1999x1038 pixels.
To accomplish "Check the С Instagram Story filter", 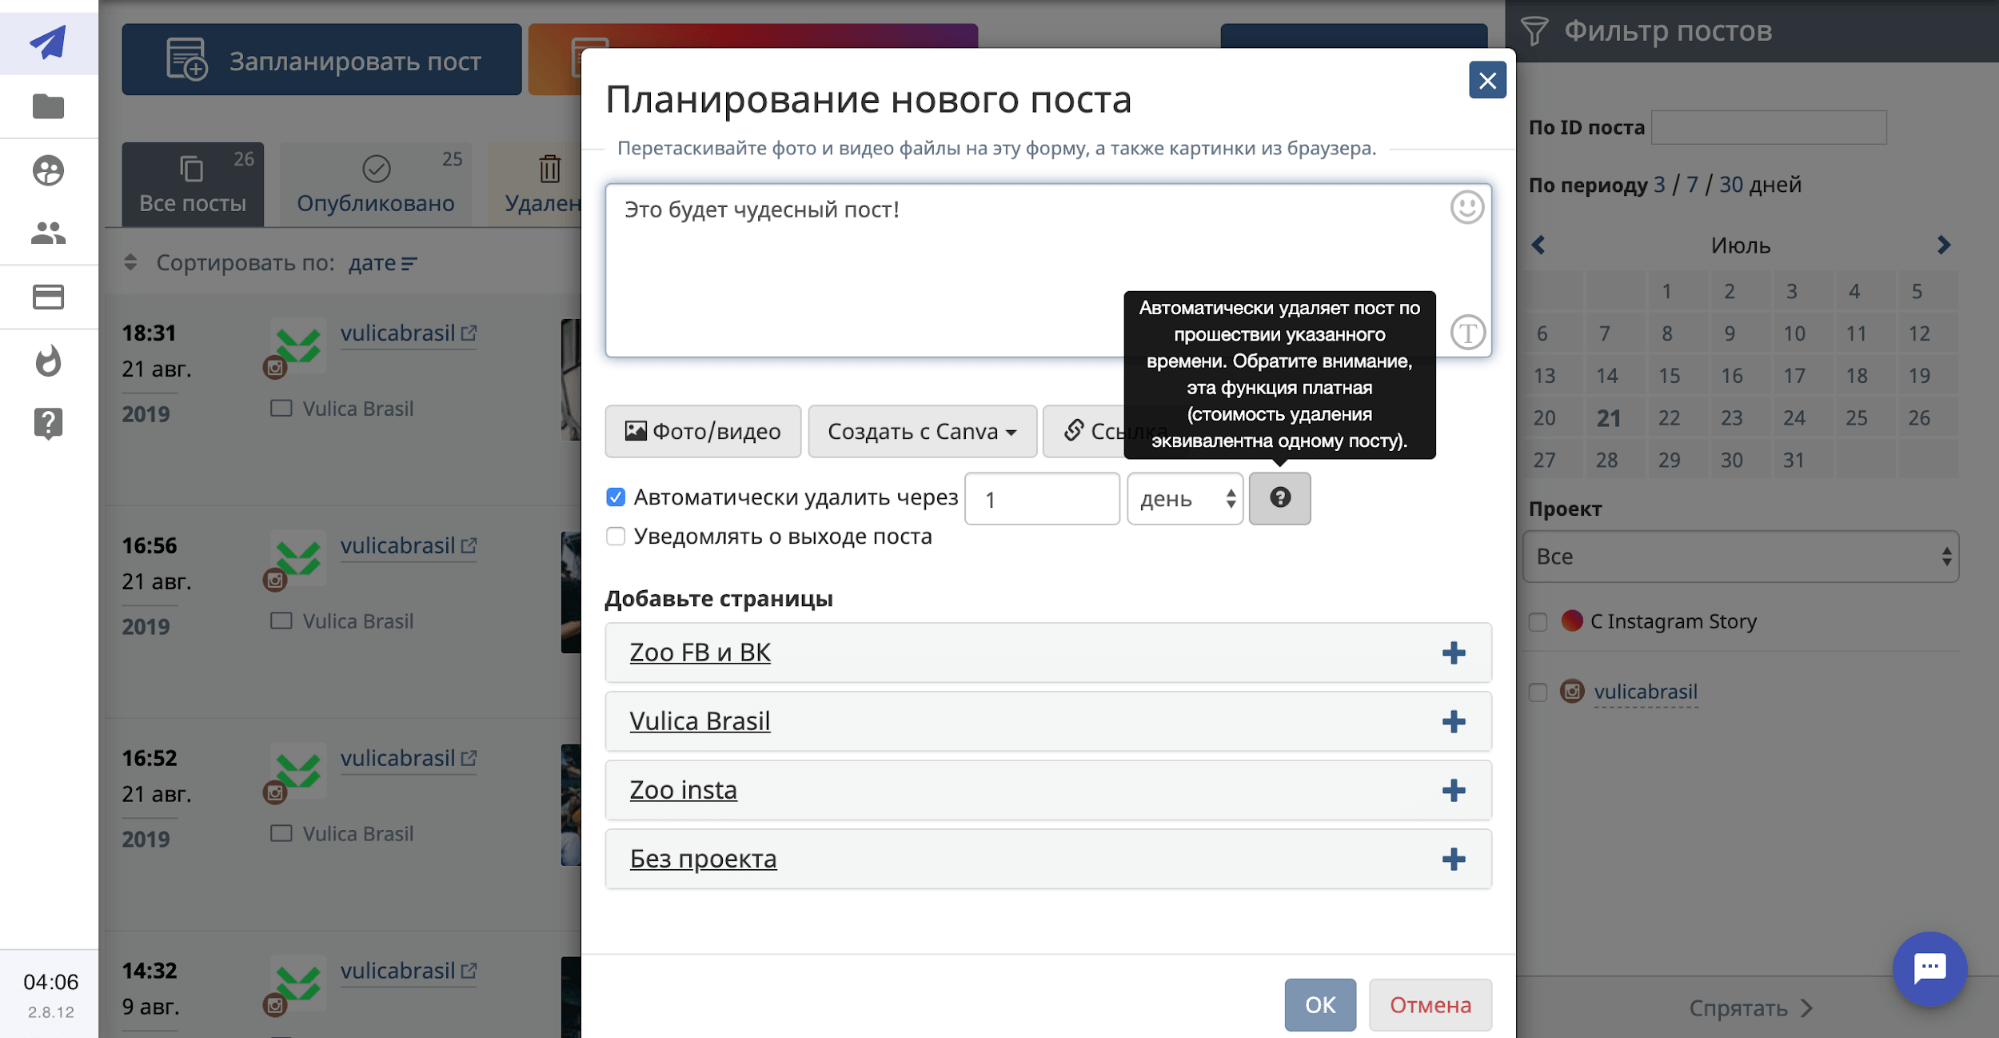I will coord(1538,622).
